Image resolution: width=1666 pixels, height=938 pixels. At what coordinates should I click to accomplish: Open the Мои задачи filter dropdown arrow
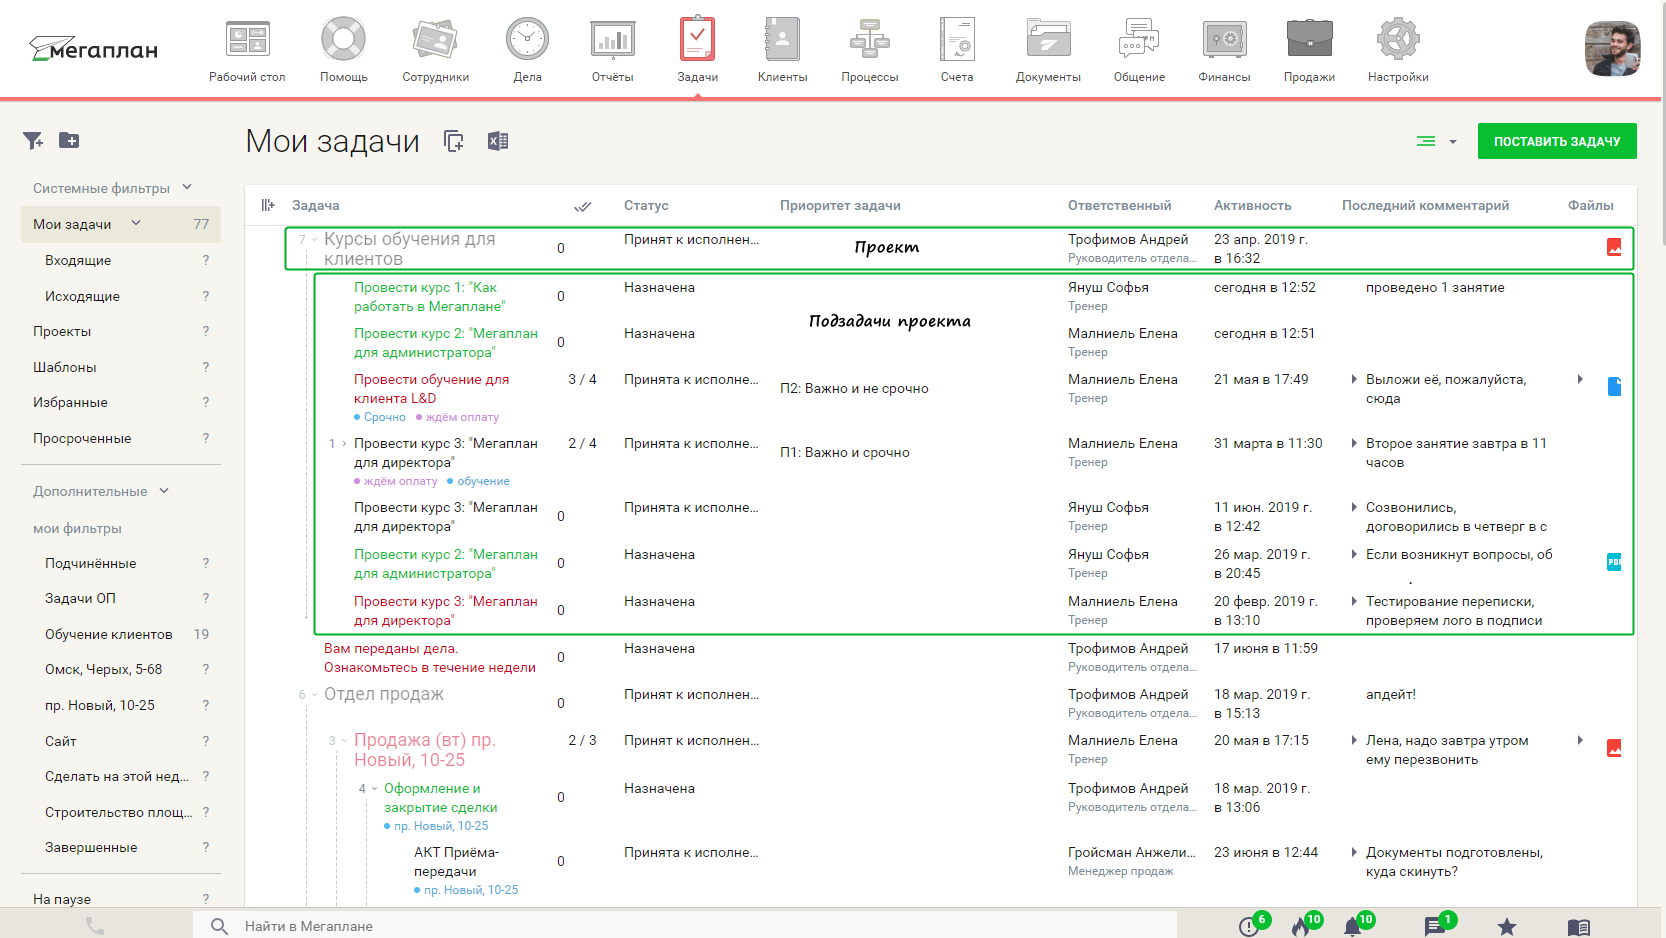[x=136, y=223]
